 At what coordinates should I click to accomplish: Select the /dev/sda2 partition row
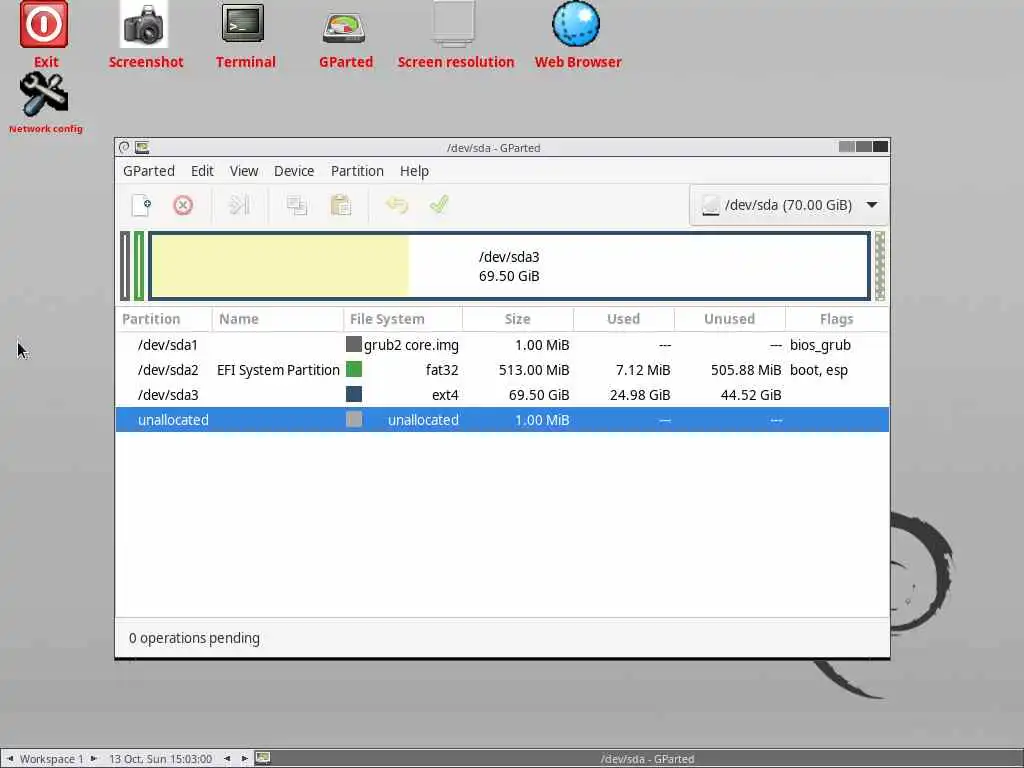pyautogui.click(x=502, y=370)
